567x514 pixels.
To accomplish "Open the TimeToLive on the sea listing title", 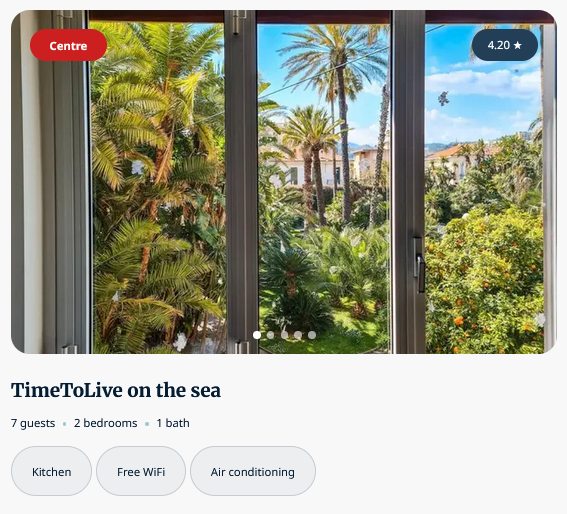I will 116,391.
